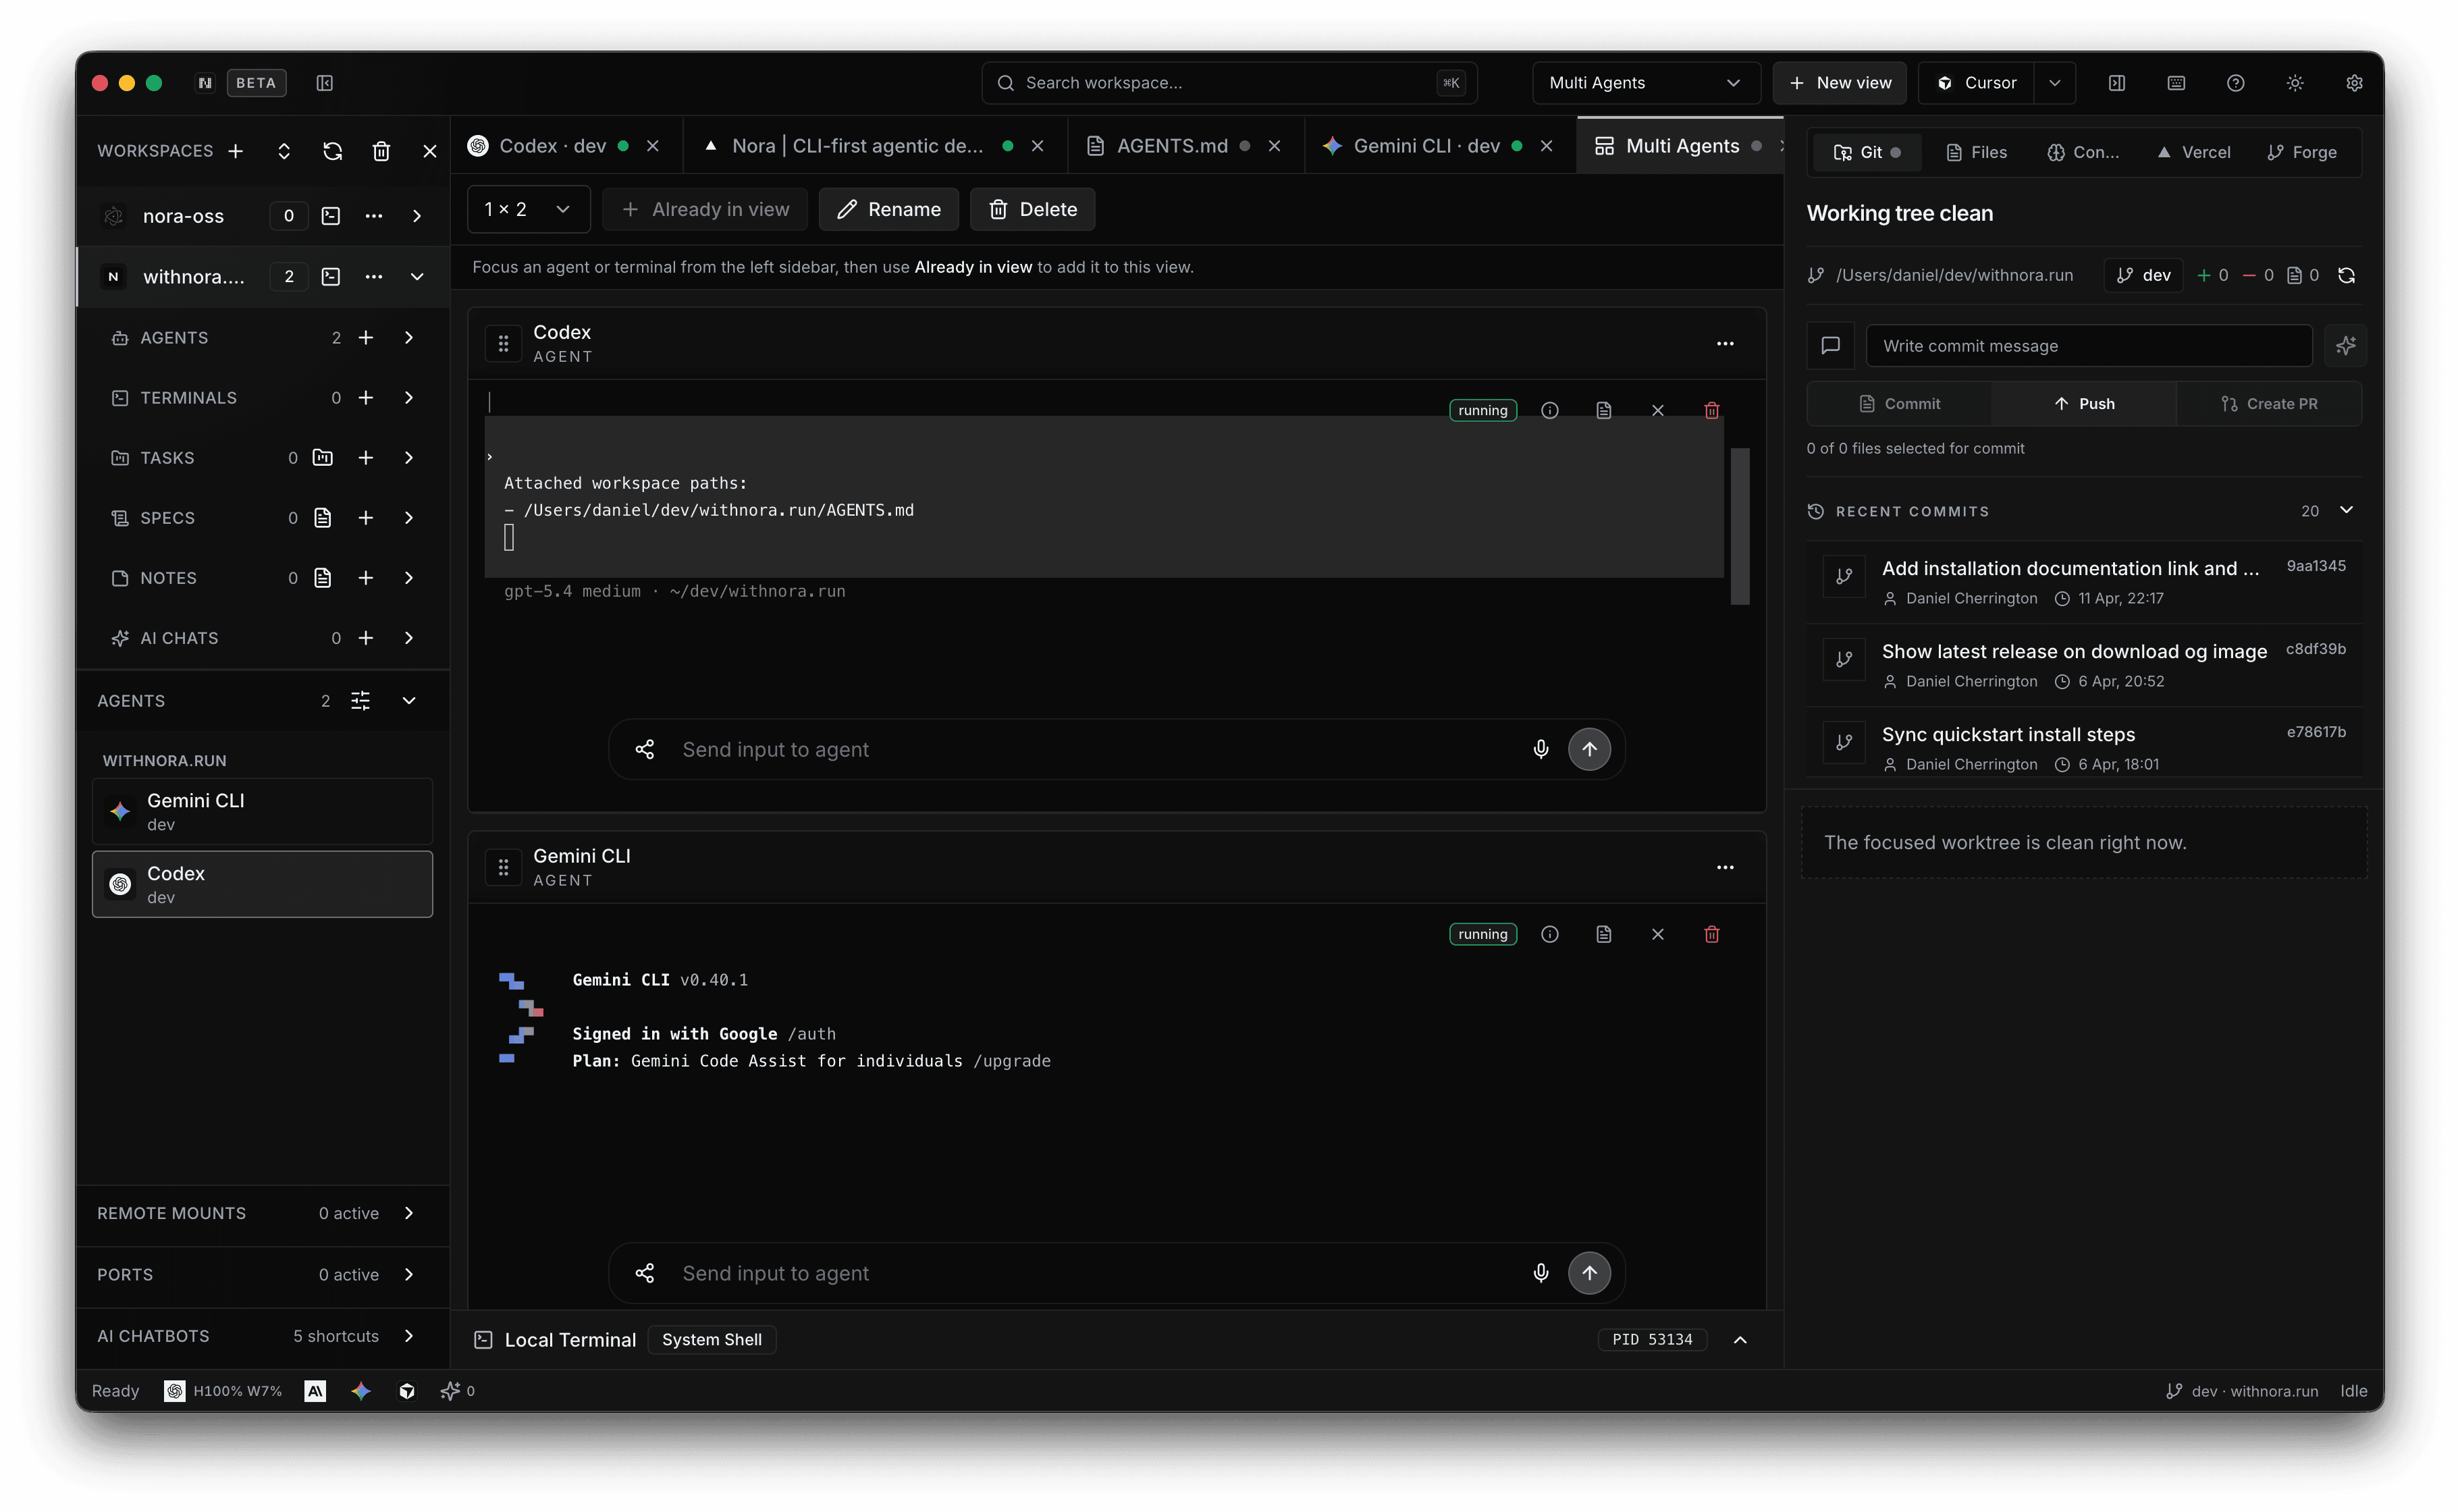This screenshot has height=1512, width=2460.
Task: Add a new agent in AGENTS row
Action: point(366,338)
